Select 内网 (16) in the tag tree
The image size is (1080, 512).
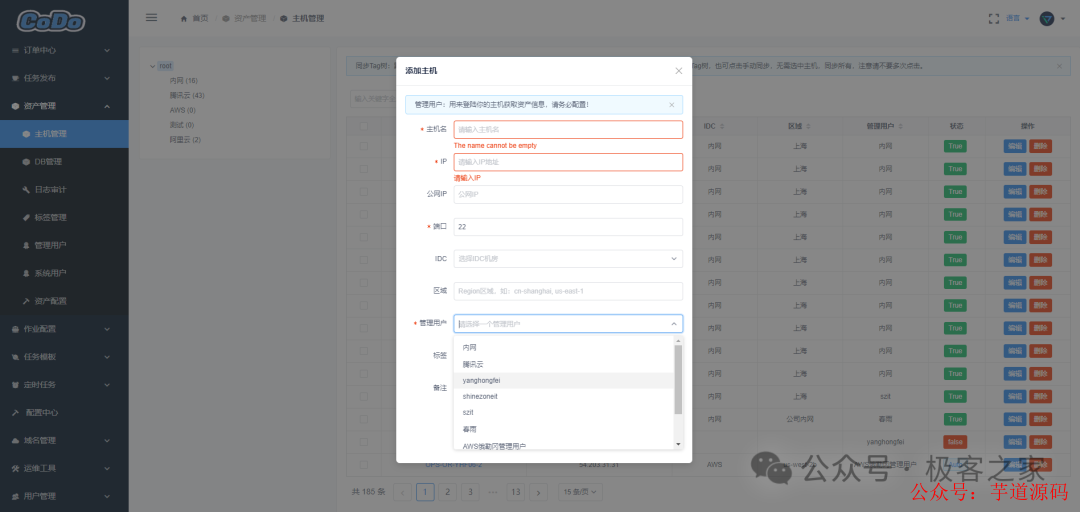[x=183, y=81]
